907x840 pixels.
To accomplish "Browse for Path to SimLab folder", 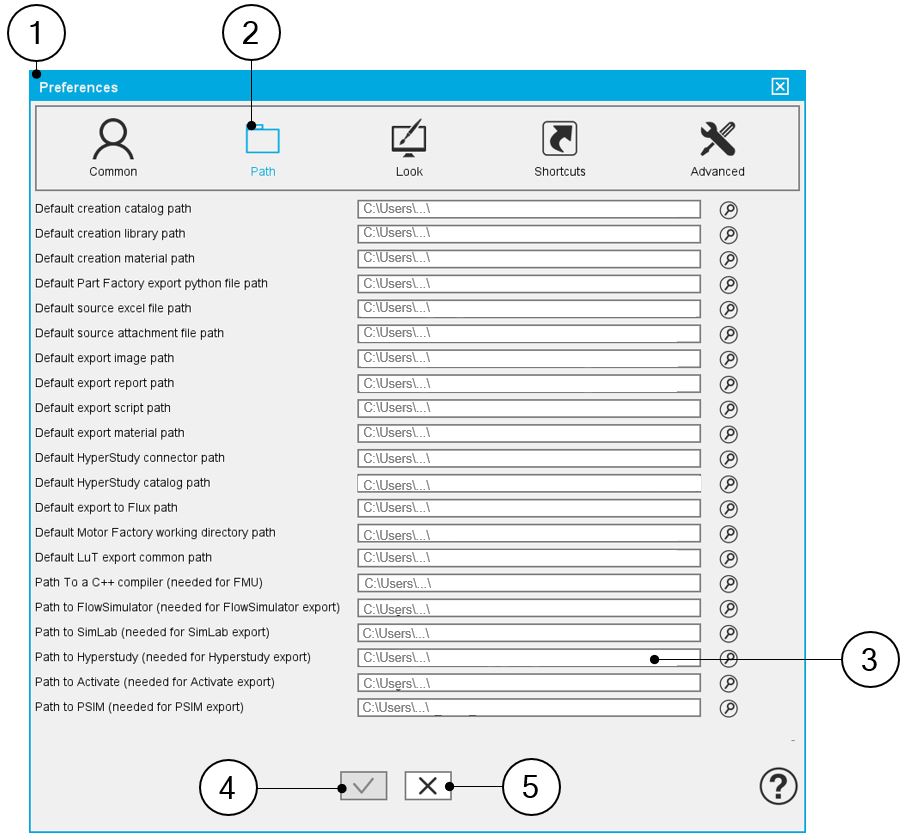I will pyautogui.click(x=728, y=633).
